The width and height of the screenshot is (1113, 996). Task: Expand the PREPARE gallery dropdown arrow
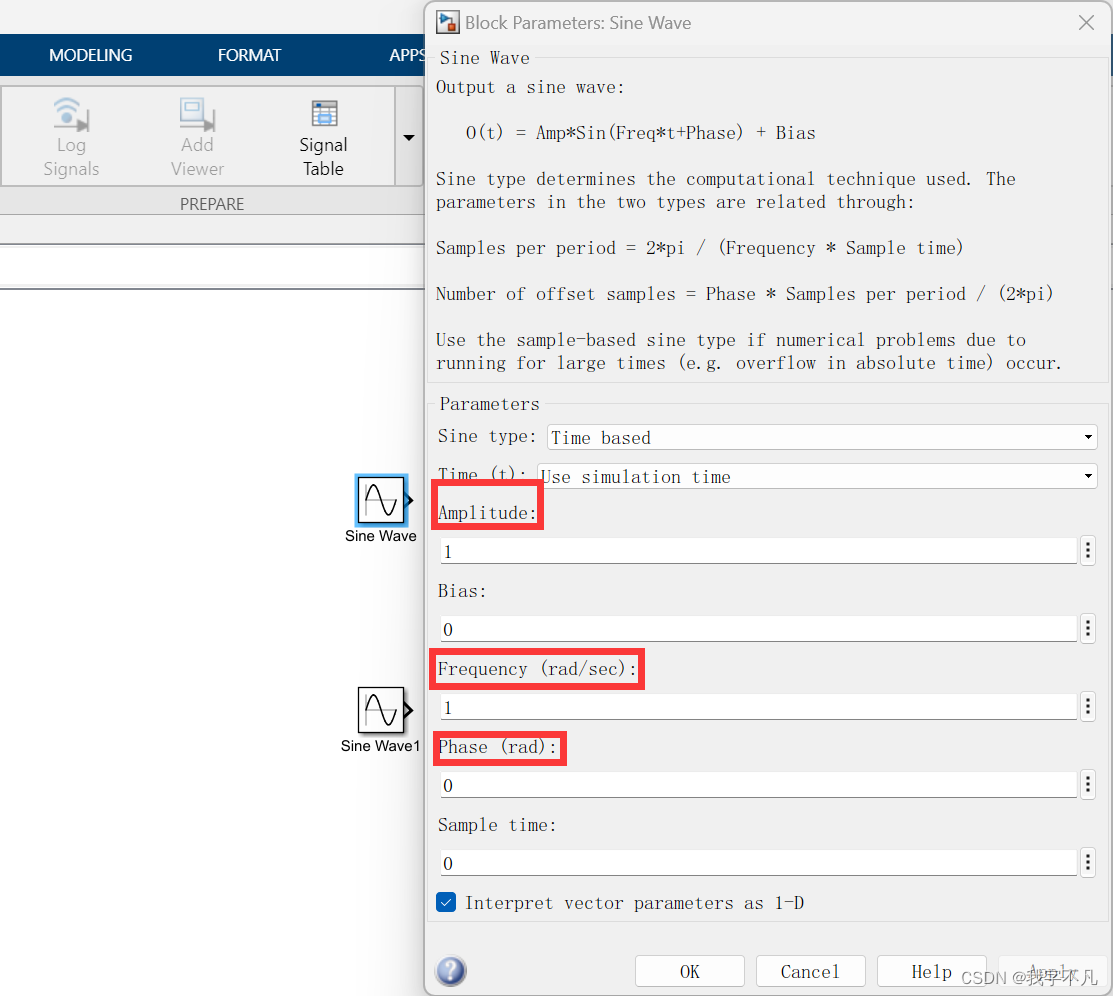coord(409,137)
